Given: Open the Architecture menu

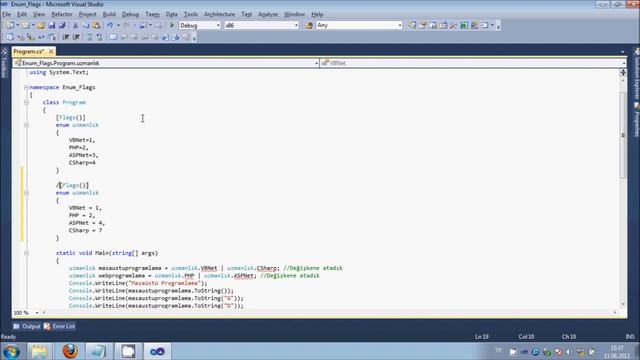Looking at the screenshot, I should (x=219, y=14).
